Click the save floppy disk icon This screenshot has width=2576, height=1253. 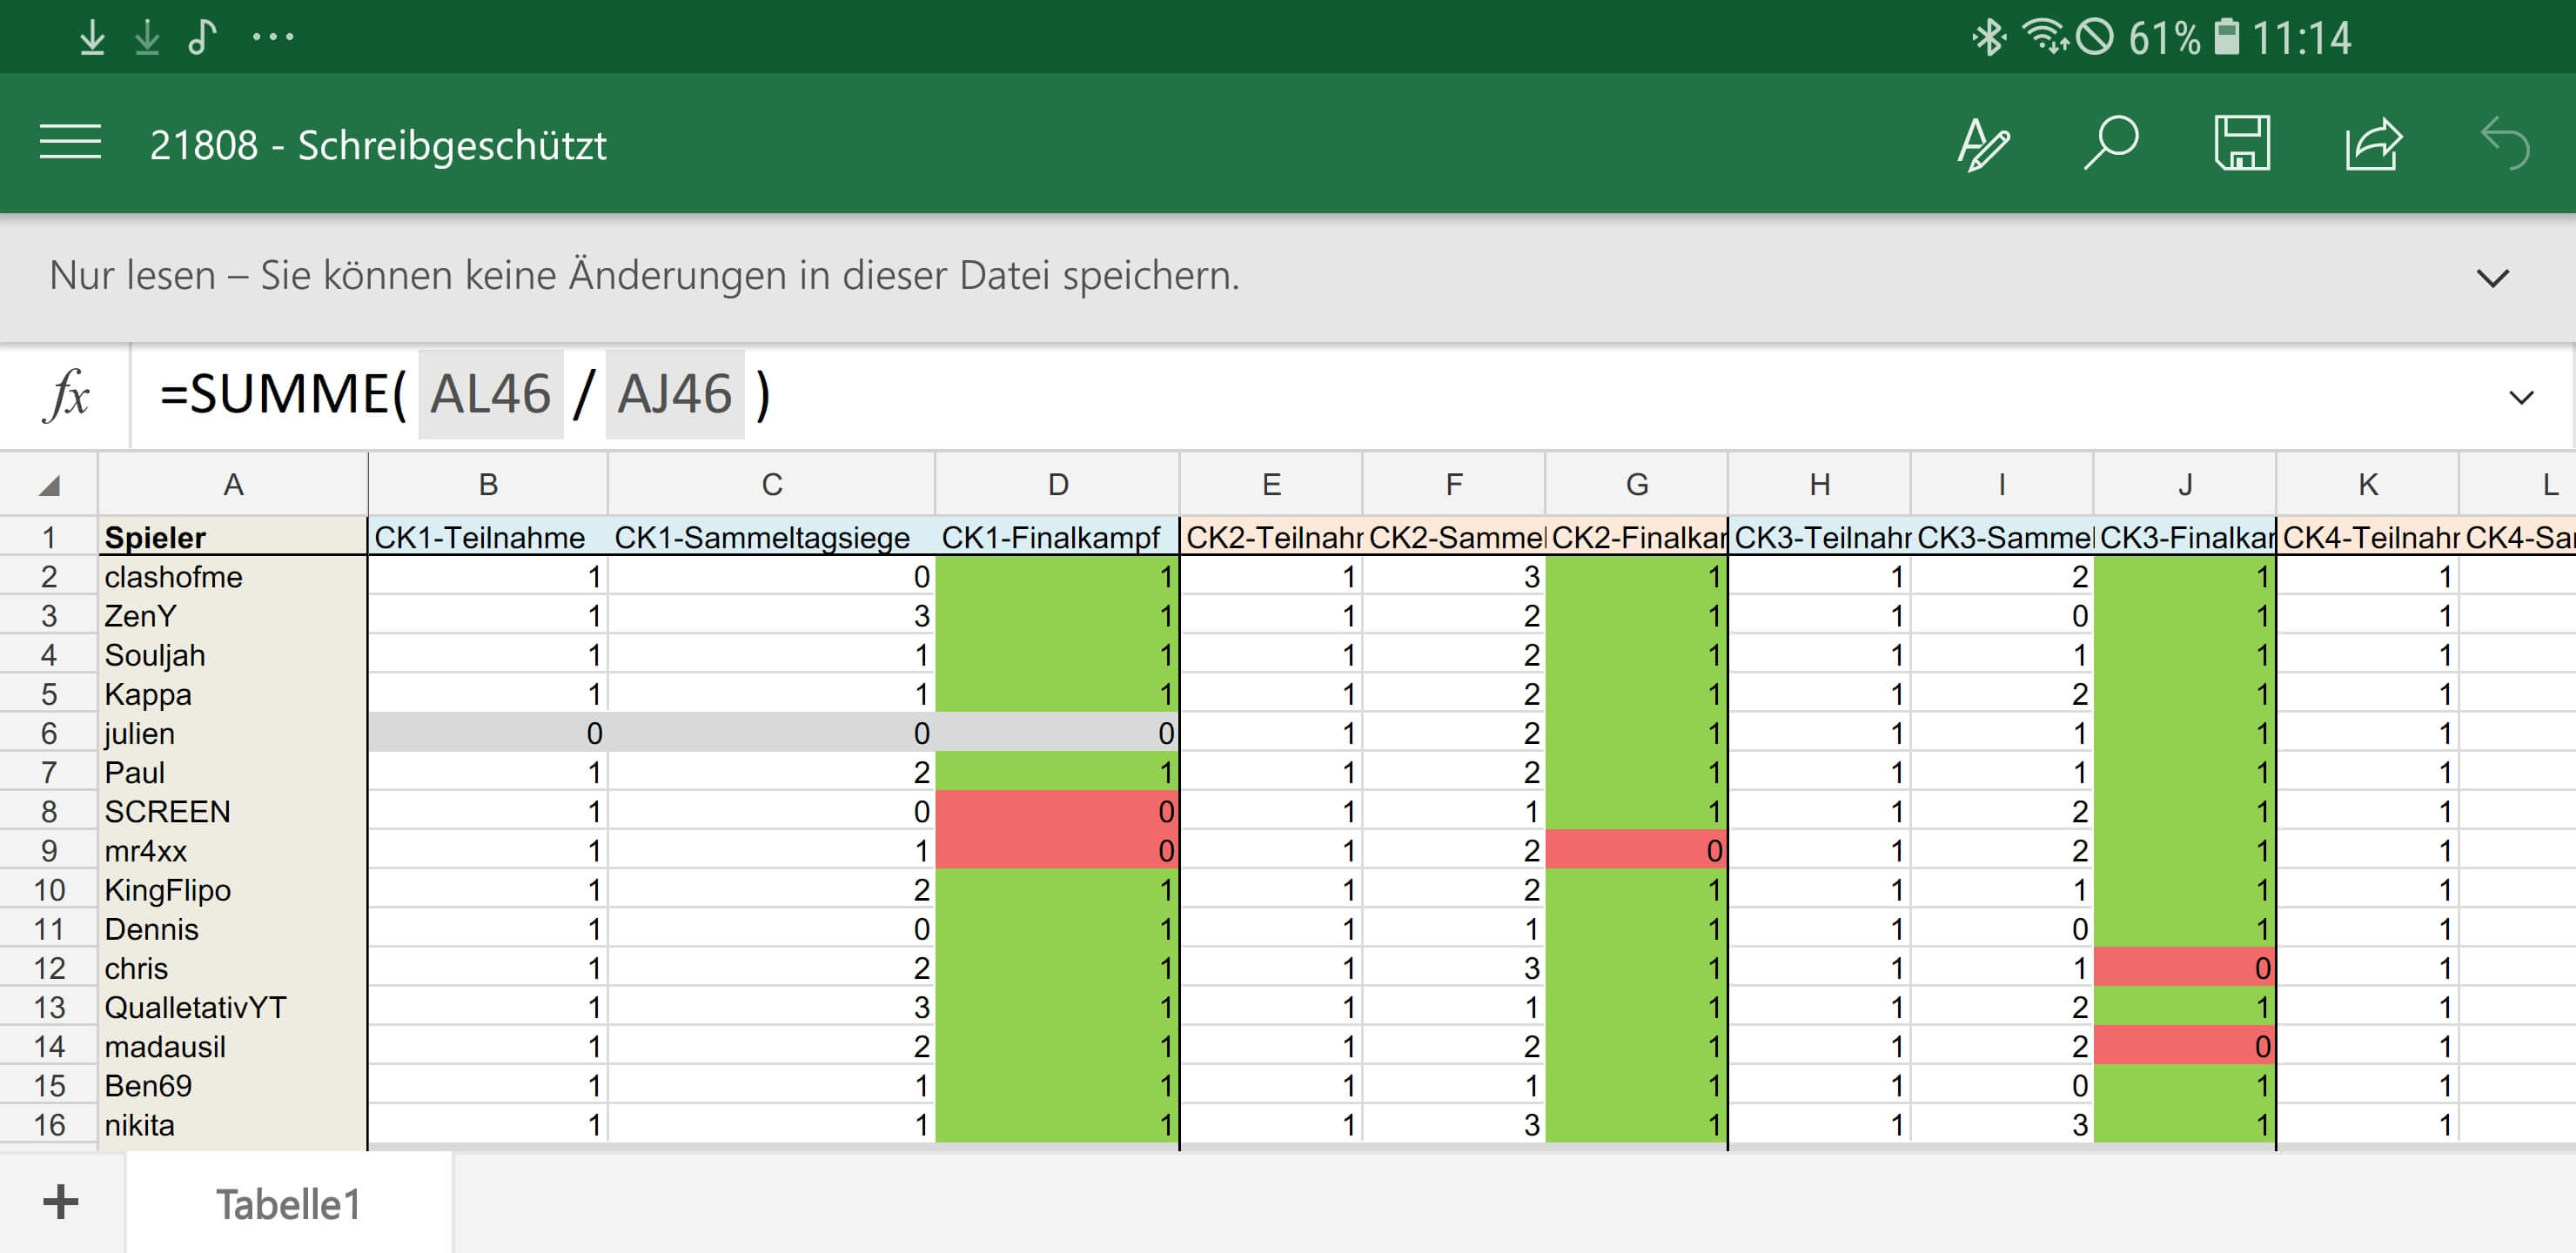click(2241, 144)
